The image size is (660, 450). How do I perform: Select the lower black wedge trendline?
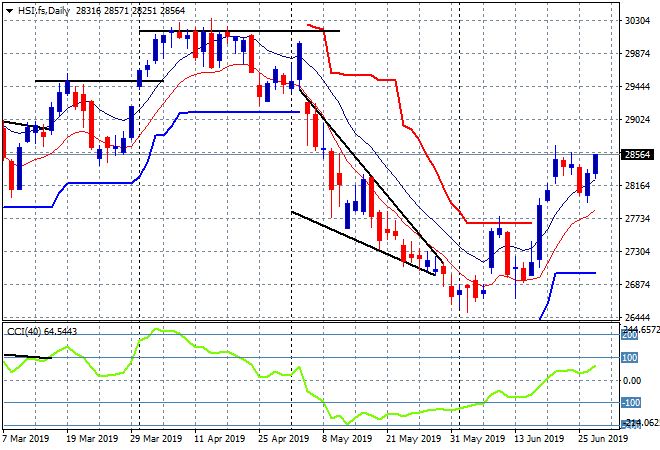[x=363, y=243]
